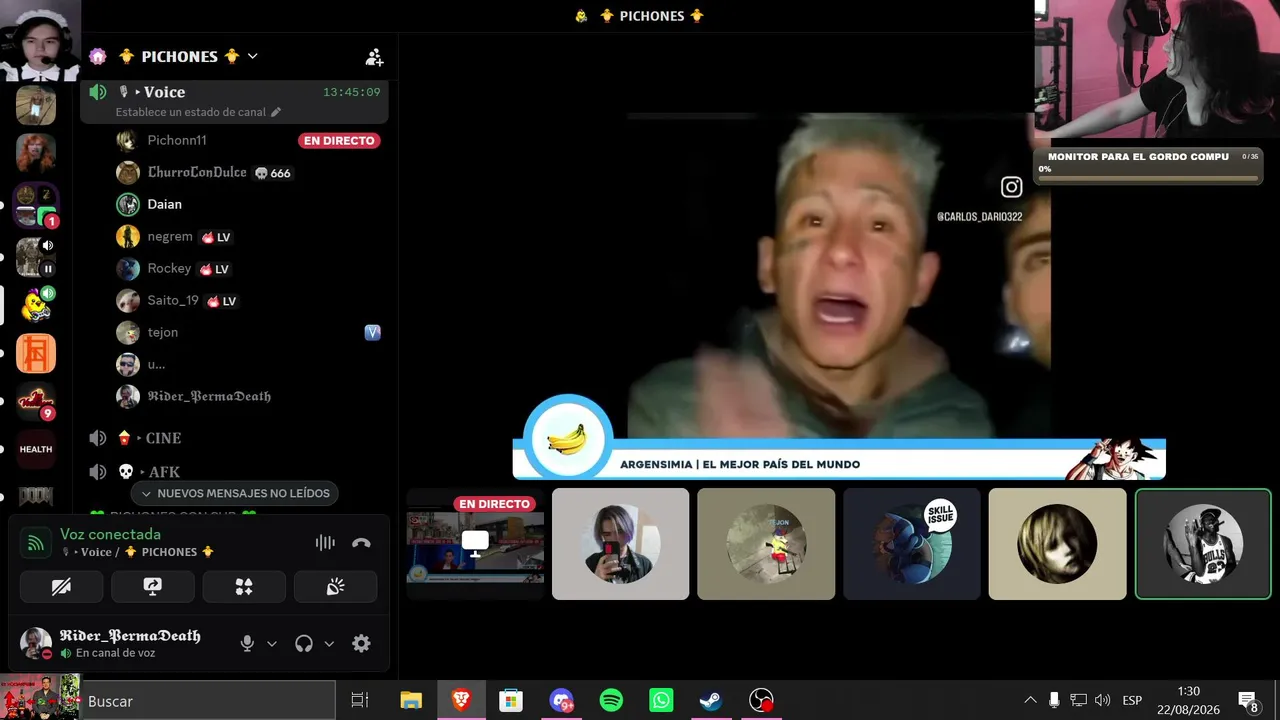
Task: Open the output device options chevron
Action: click(x=329, y=644)
